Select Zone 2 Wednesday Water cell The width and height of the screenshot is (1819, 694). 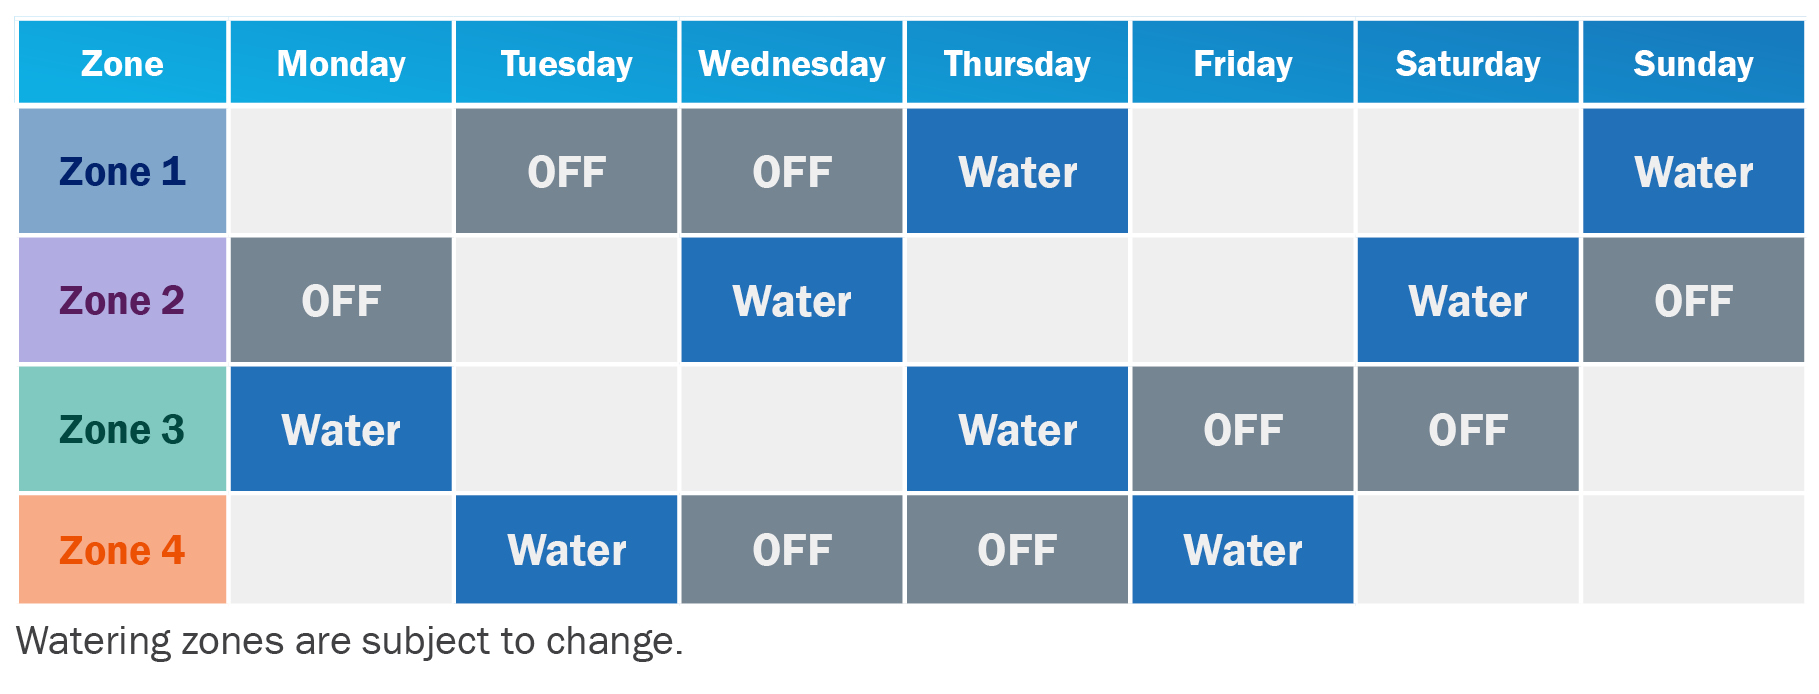coord(792,300)
